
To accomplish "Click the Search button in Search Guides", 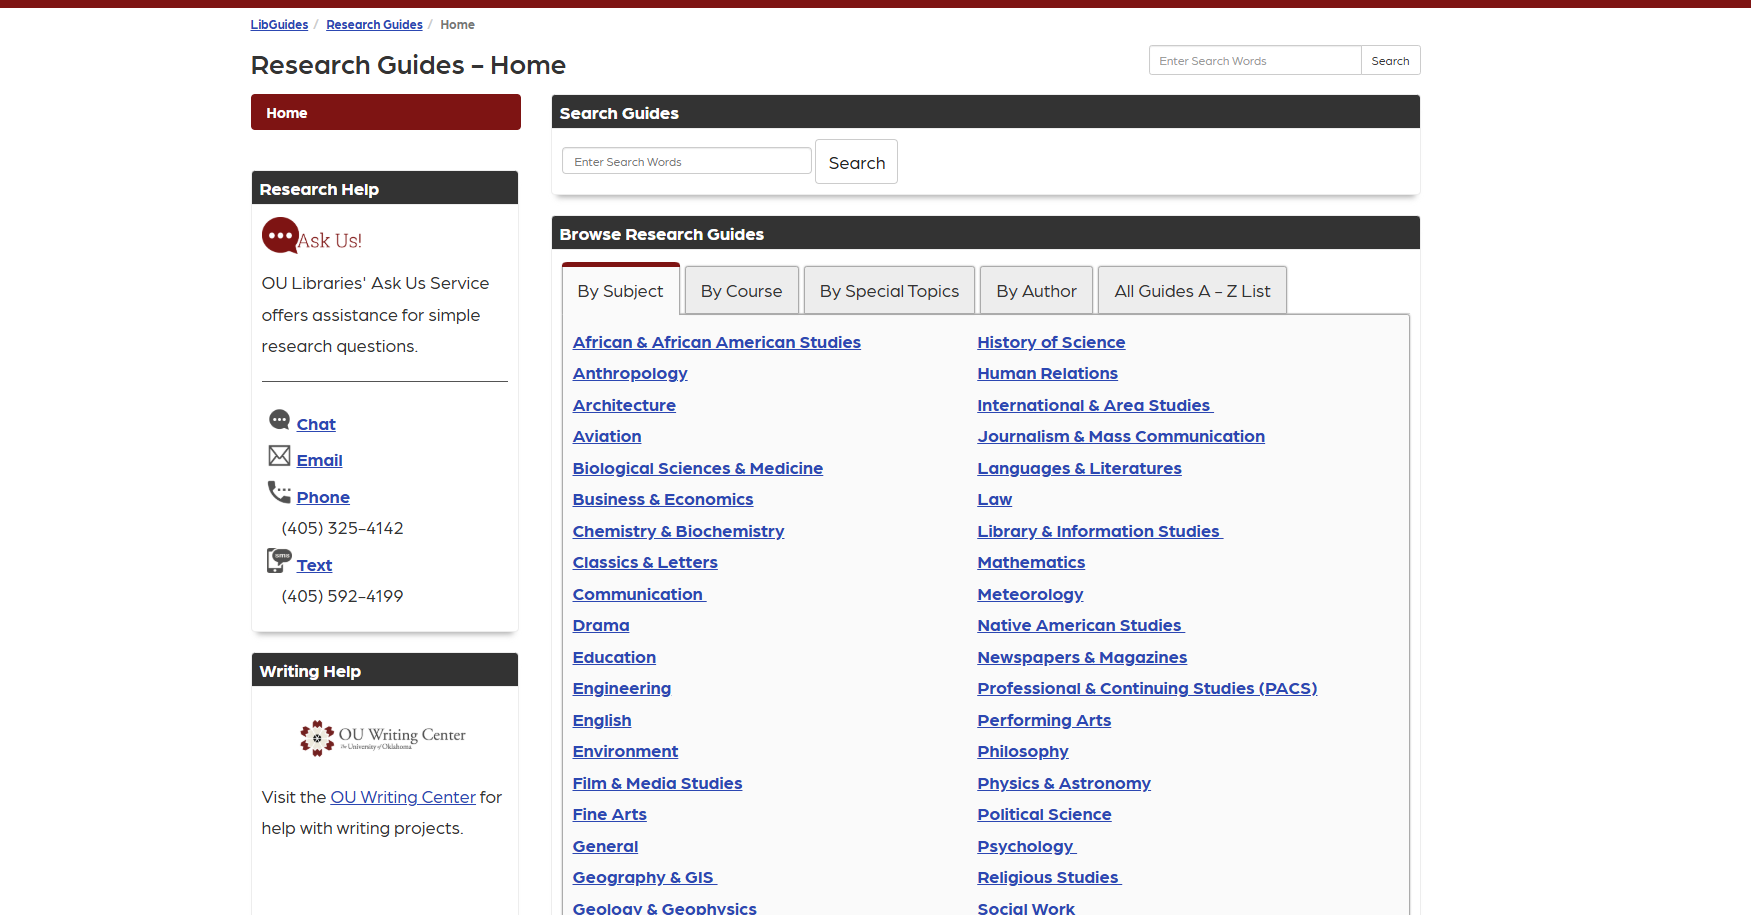I will click(x=857, y=162).
